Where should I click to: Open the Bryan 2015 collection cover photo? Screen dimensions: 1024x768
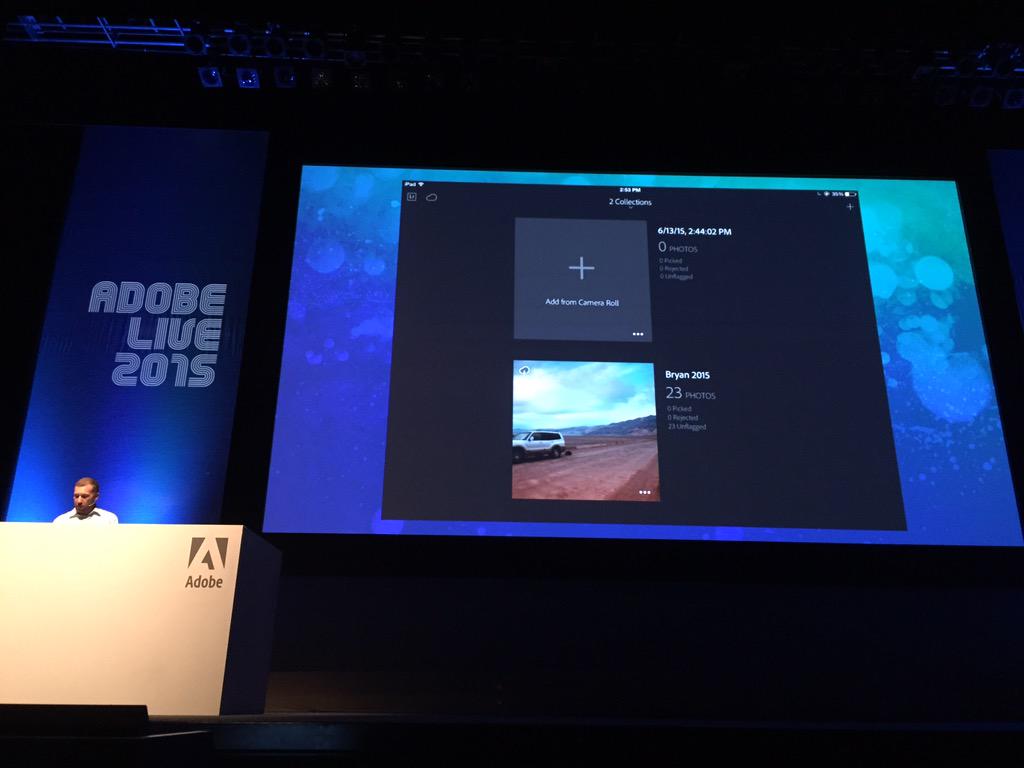pos(585,430)
